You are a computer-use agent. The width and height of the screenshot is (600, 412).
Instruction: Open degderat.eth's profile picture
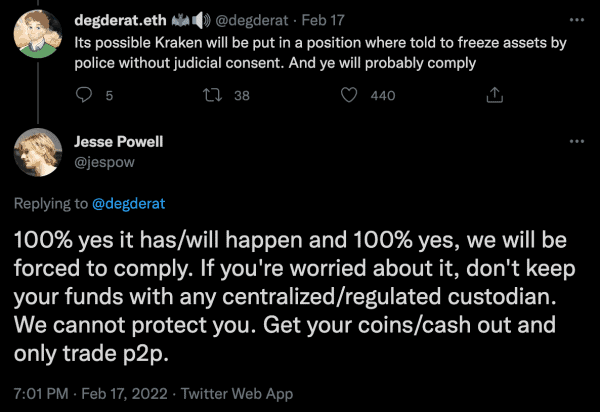(x=40, y=34)
